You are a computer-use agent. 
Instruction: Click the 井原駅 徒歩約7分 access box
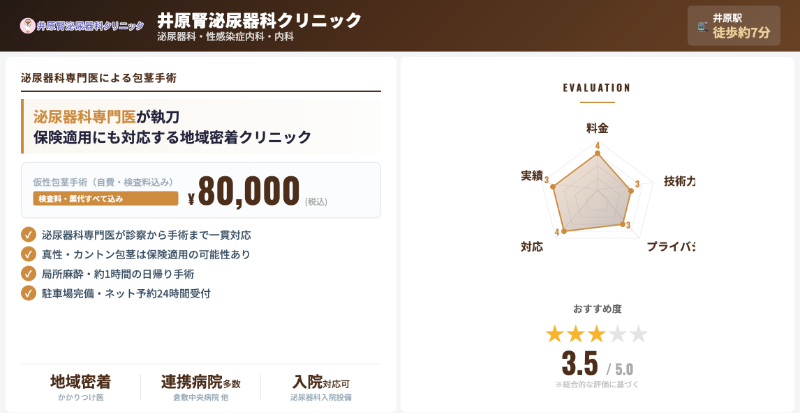click(x=733, y=25)
